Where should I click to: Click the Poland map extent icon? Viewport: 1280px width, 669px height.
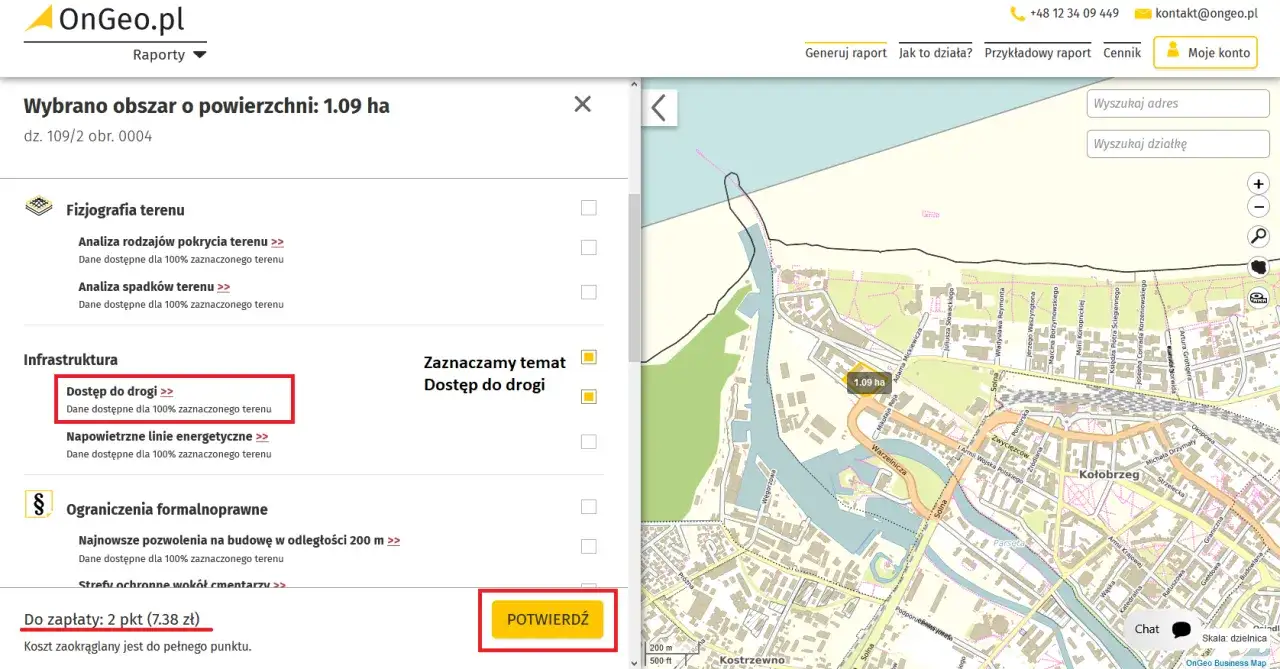pyautogui.click(x=1258, y=266)
